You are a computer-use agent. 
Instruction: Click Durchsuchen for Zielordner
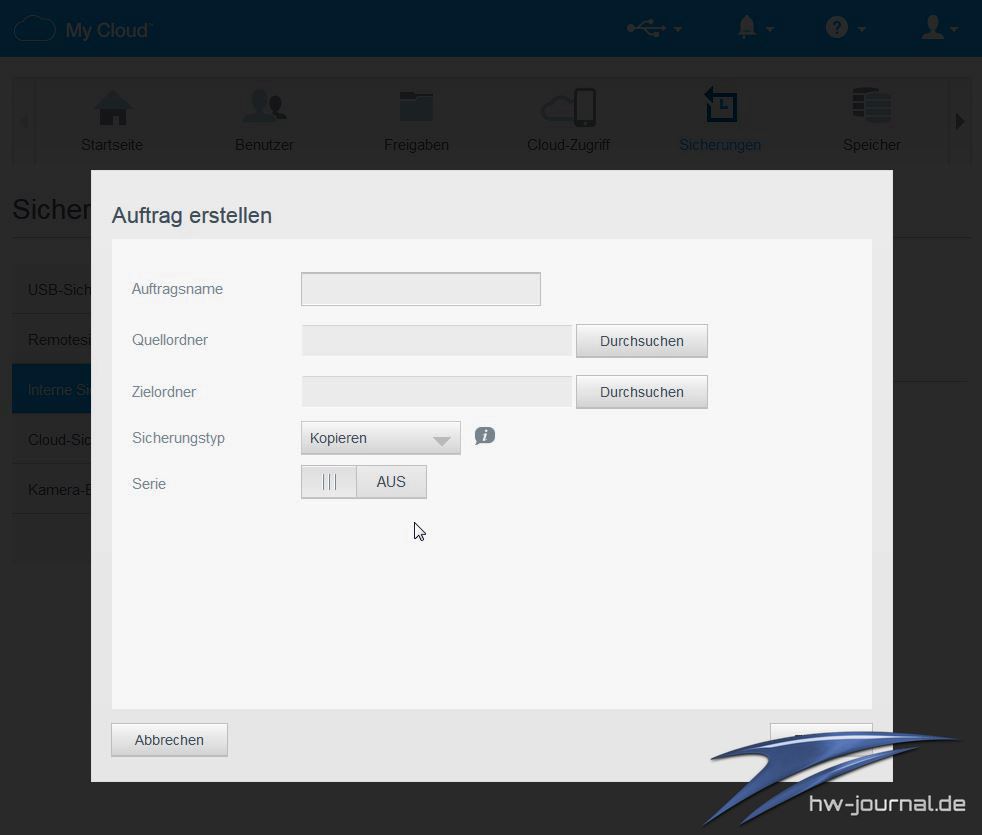coord(641,392)
